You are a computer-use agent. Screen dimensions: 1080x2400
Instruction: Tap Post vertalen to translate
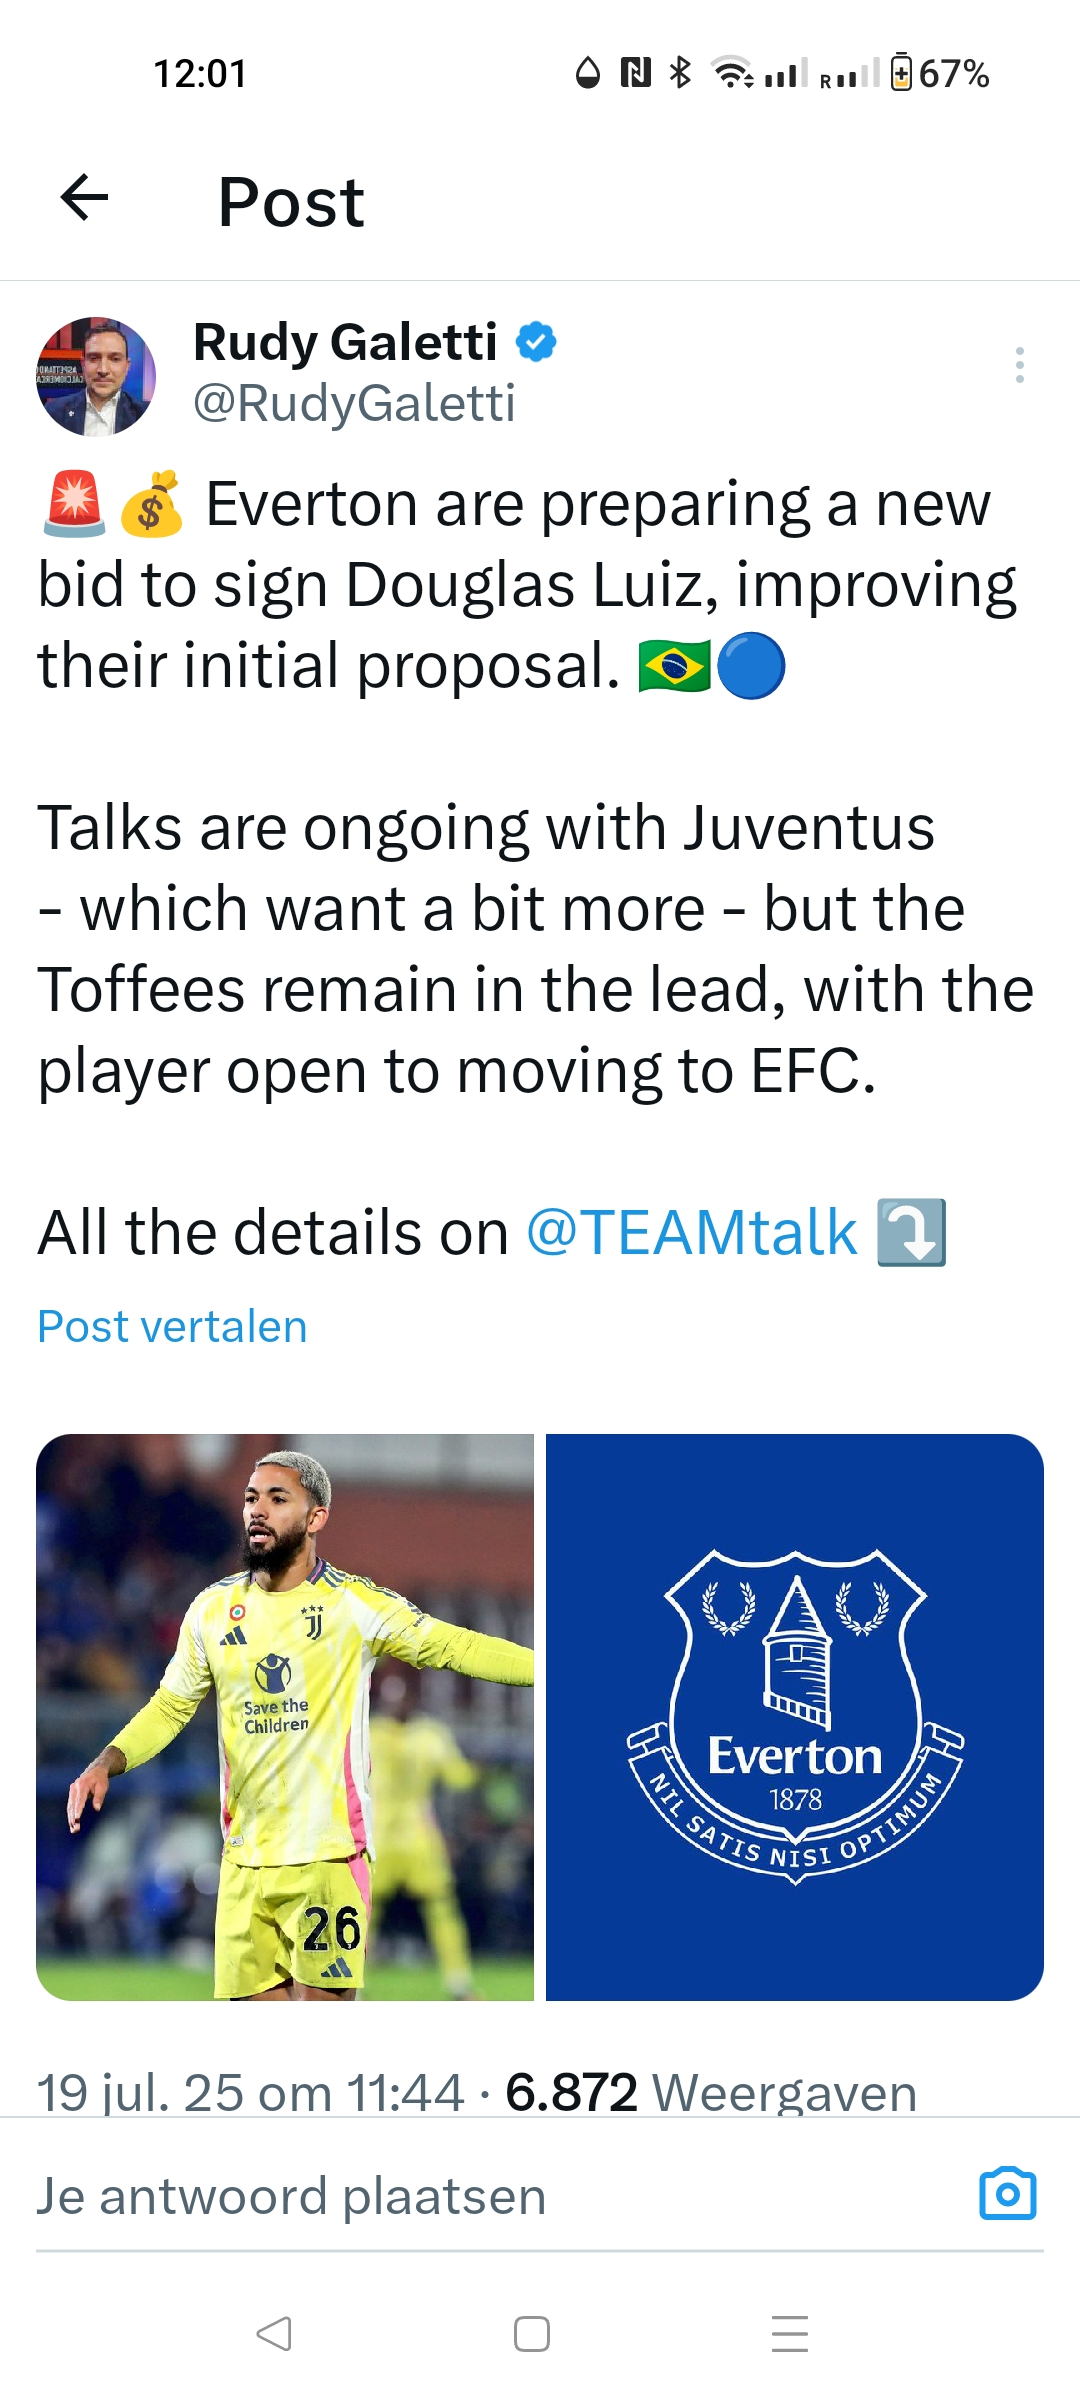(172, 1327)
